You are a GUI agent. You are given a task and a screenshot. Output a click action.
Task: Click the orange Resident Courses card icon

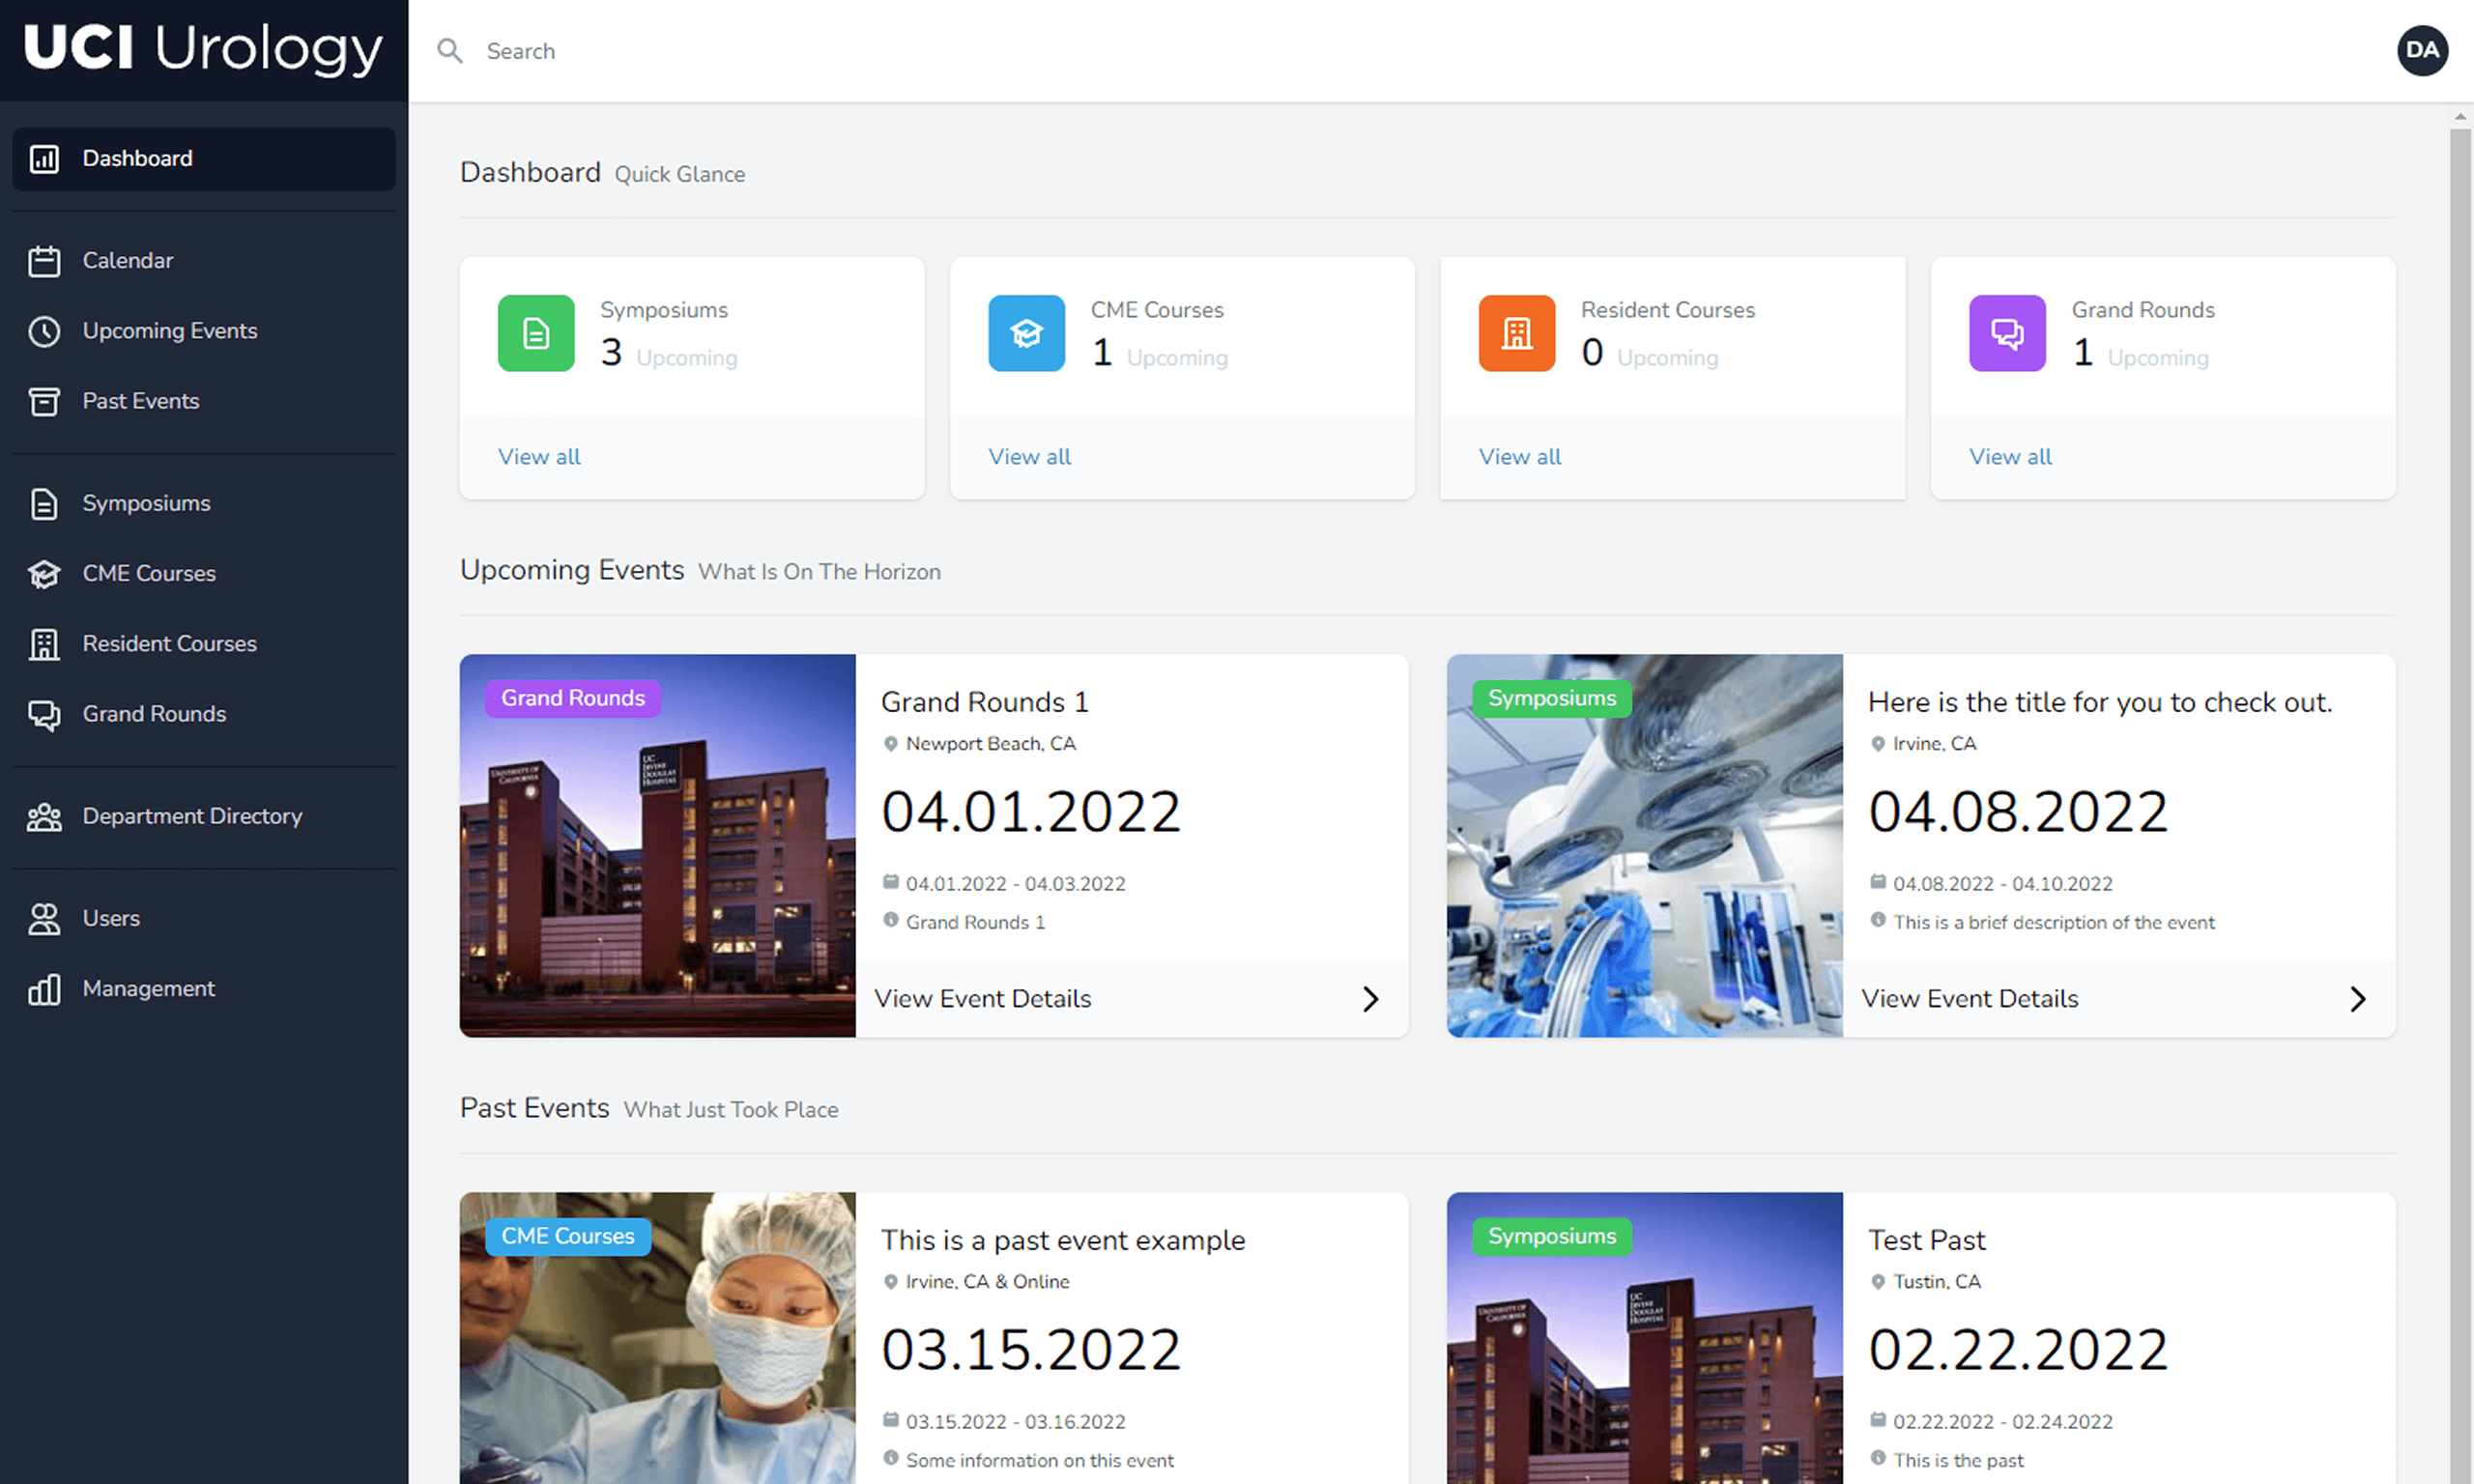pos(1516,333)
